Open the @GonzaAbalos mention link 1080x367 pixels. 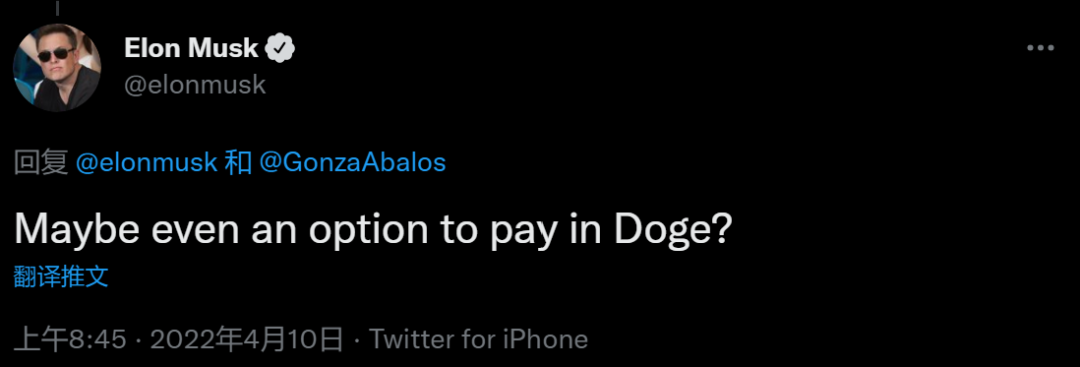(x=352, y=162)
